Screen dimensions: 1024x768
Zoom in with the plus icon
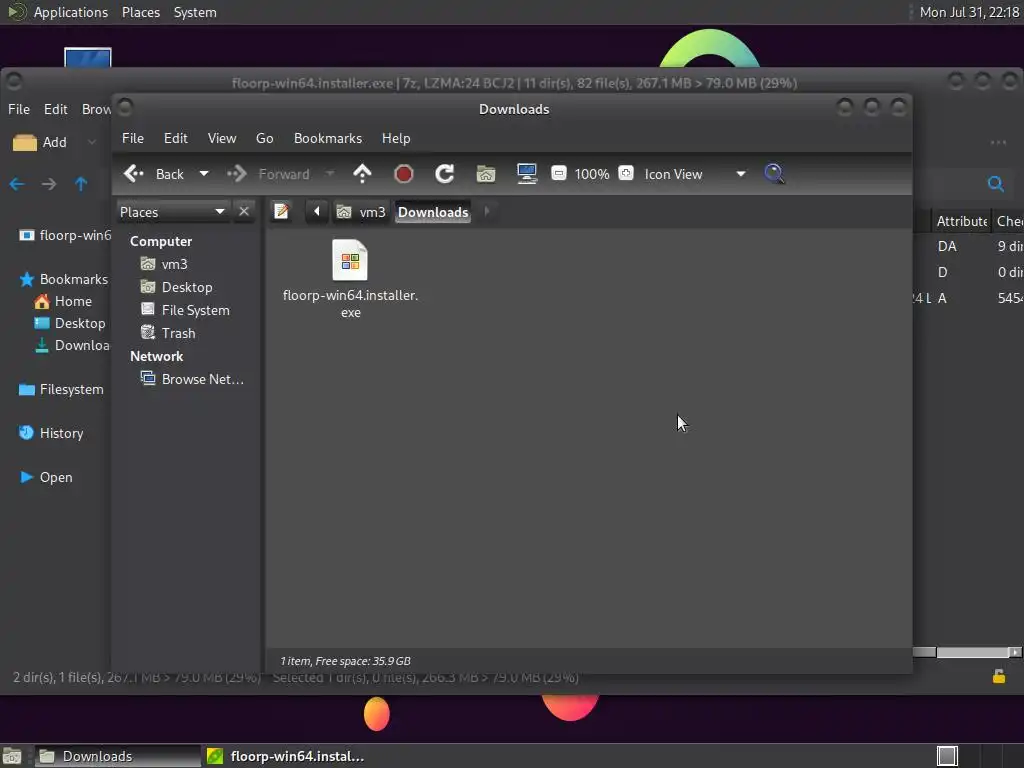coord(626,173)
